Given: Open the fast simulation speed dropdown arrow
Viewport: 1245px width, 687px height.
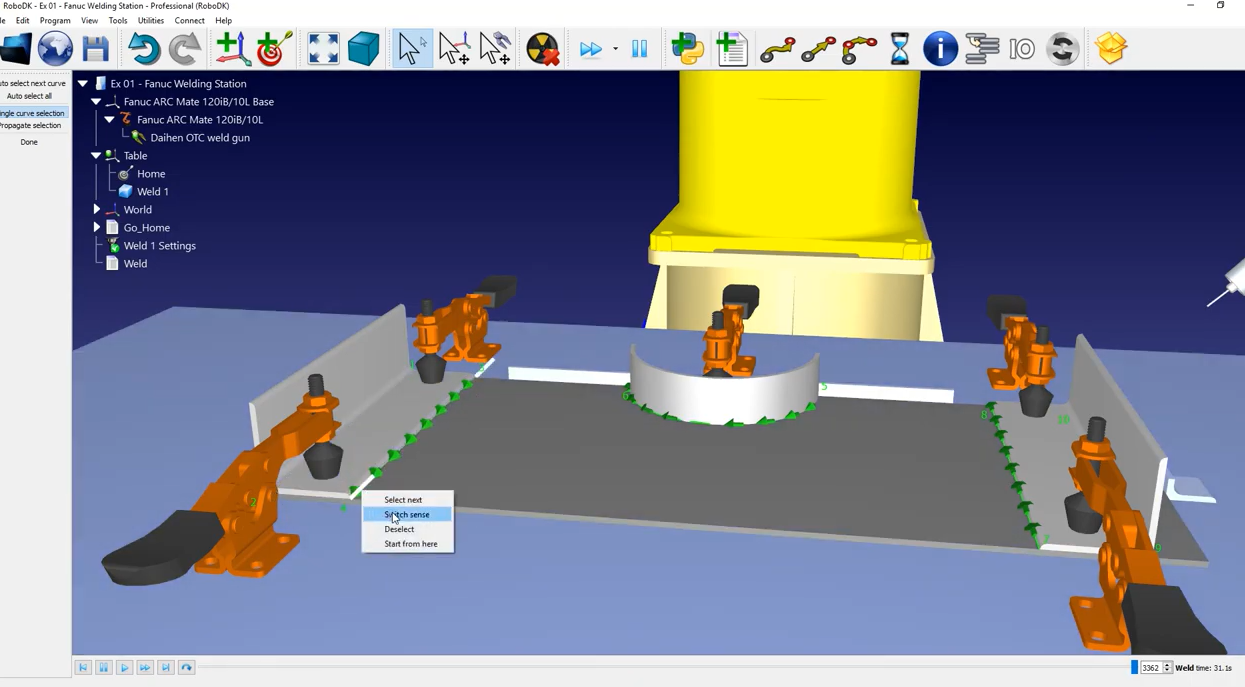Looking at the screenshot, I should (x=615, y=49).
